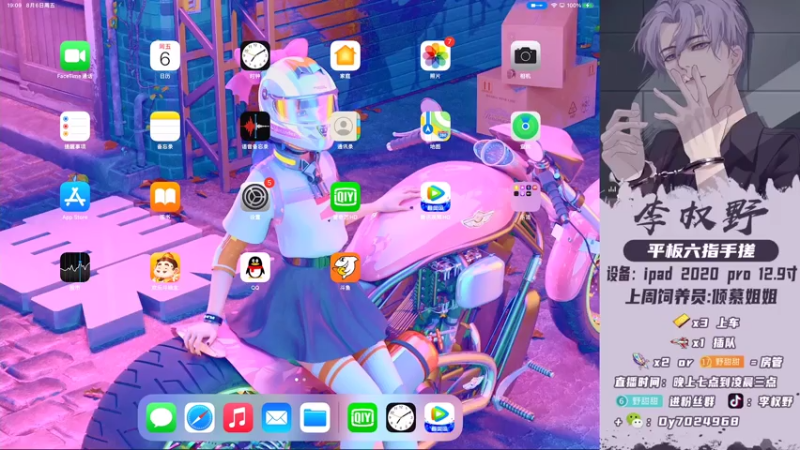The image size is (800, 450).
Task: Open the recent Clock app in dock
Action: [x=401, y=417]
